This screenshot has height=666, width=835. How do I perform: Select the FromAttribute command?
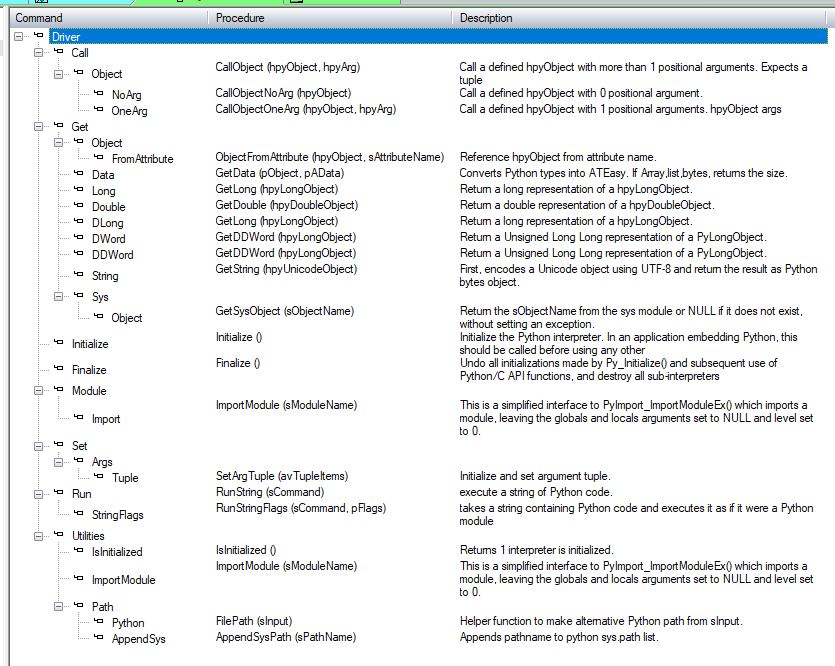[x=142, y=159]
